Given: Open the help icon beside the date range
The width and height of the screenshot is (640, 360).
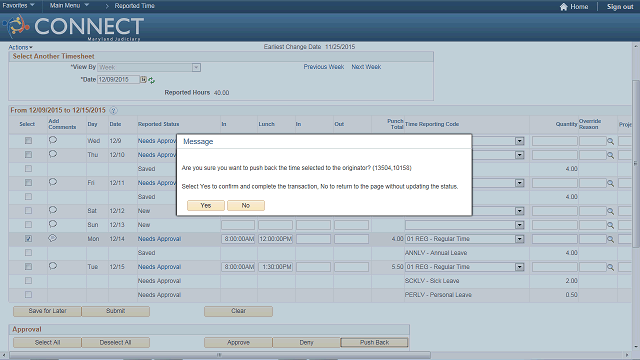Looking at the screenshot, I should [114, 111].
